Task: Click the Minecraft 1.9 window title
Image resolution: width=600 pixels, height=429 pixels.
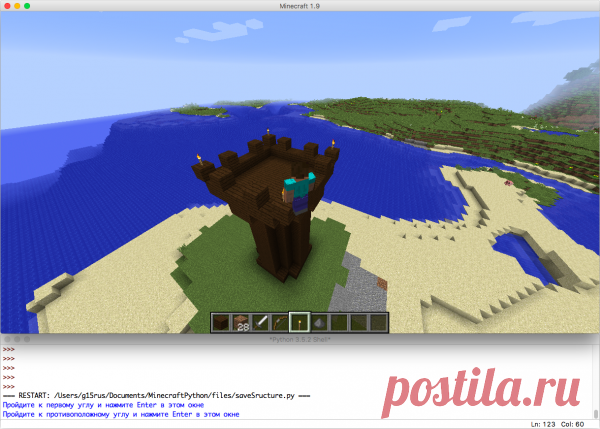Action: (300, 6)
